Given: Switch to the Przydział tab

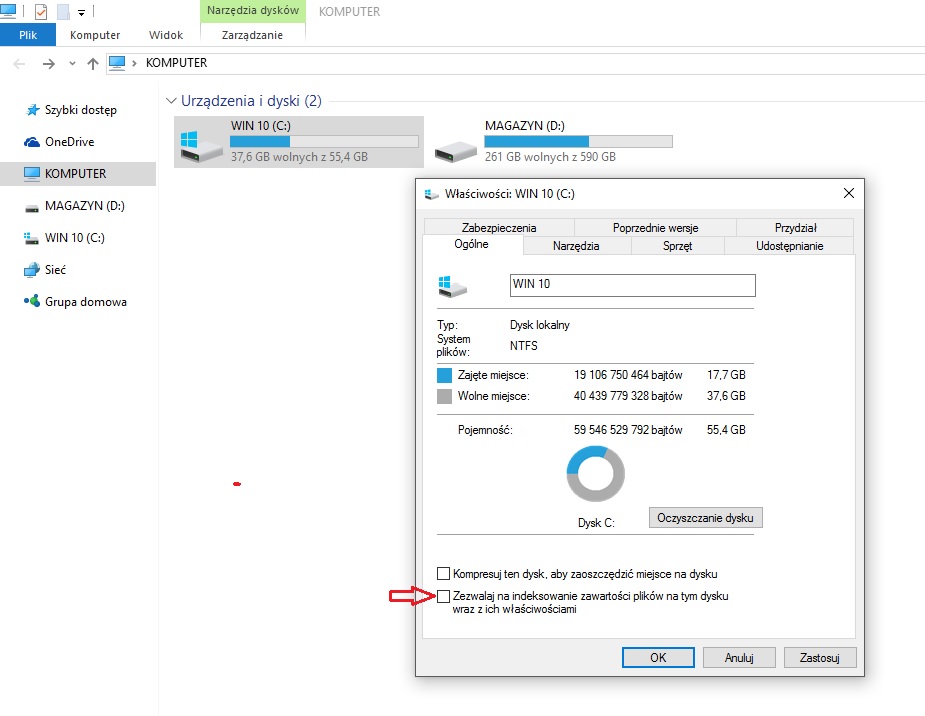Looking at the screenshot, I should [x=795, y=228].
